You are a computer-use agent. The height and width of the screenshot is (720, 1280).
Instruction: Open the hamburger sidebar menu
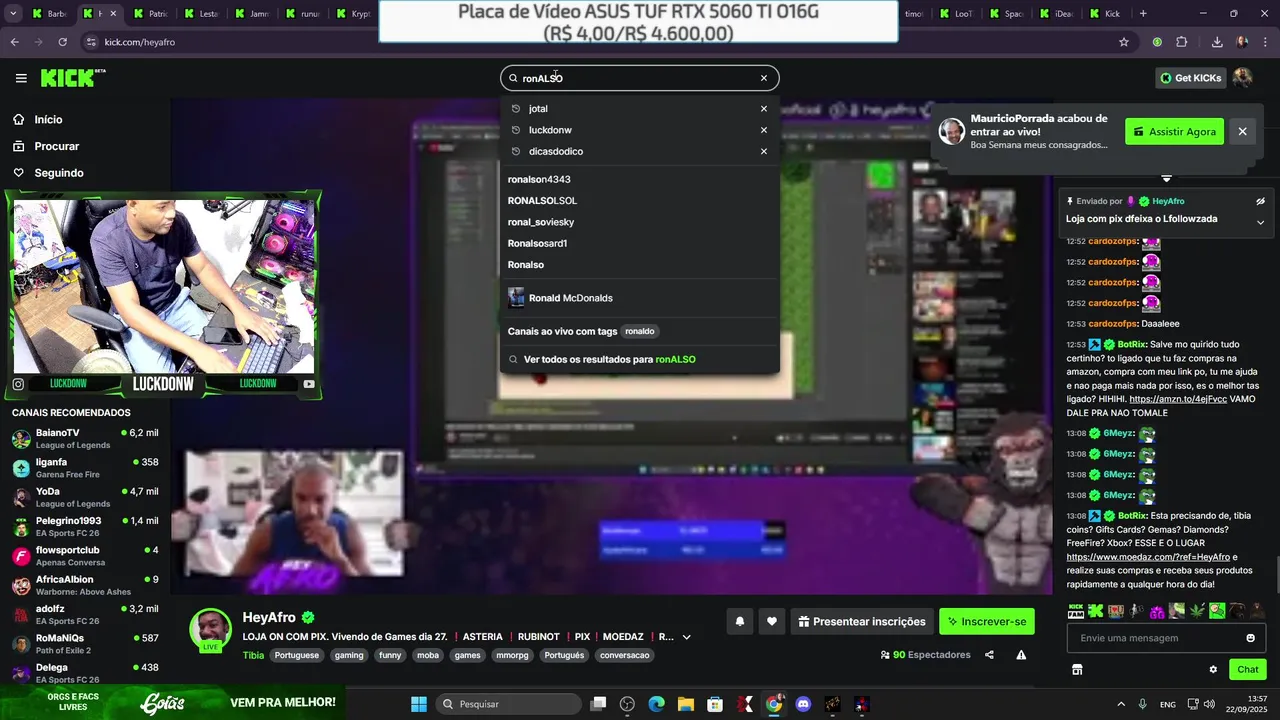21,78
